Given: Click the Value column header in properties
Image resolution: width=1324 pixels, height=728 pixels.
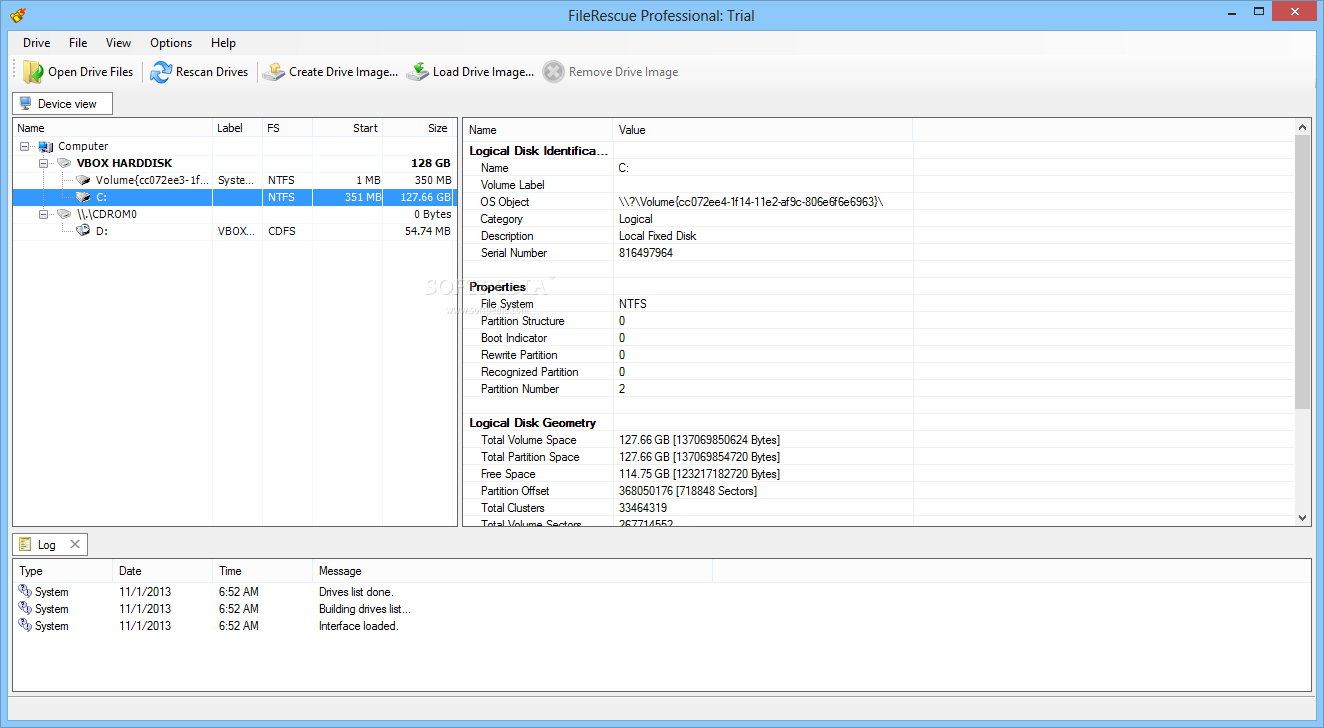Looking at the screenshot, I should point(763,130).
